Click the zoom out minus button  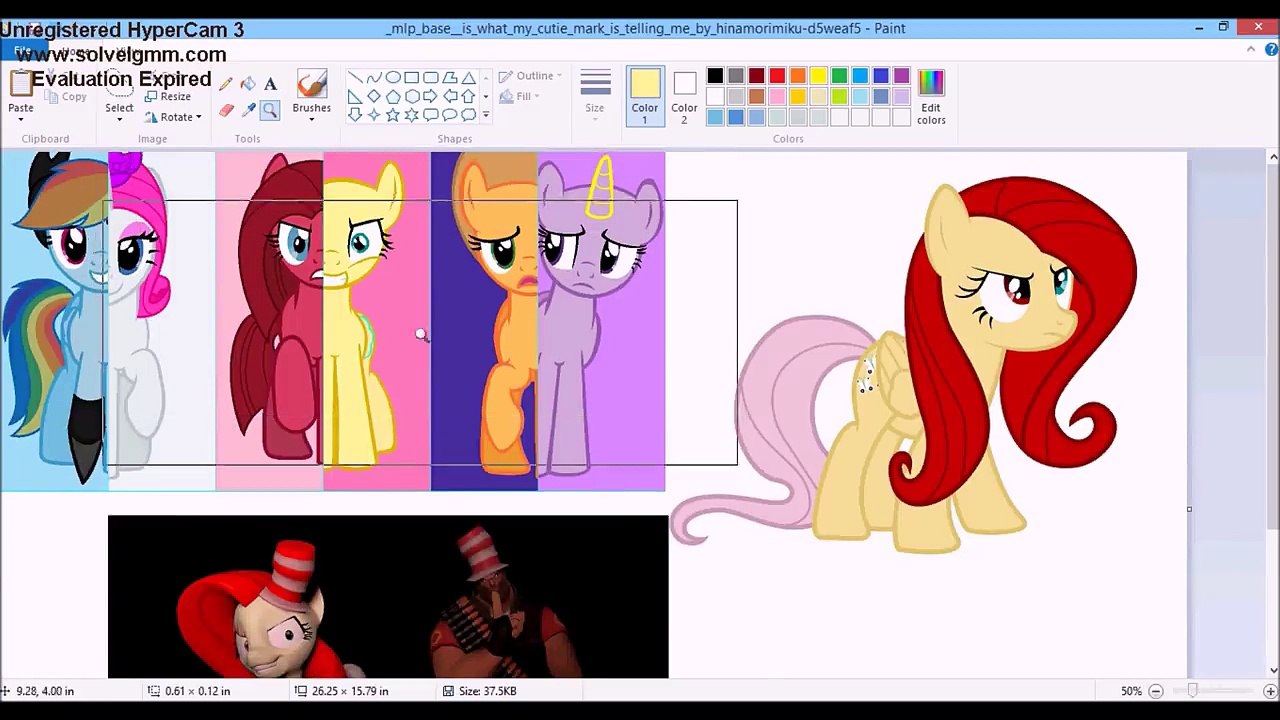point(1156,691)
